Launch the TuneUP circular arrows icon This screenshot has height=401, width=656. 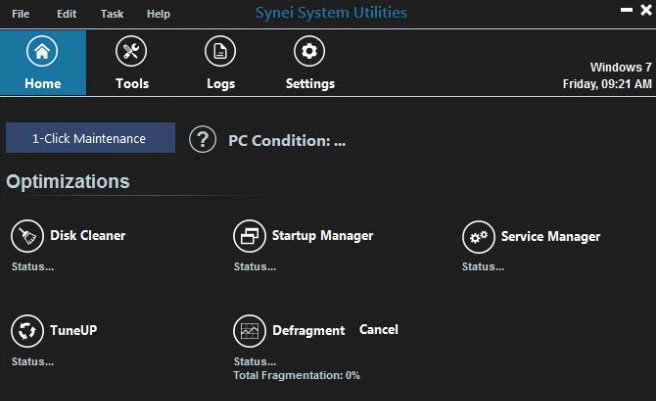coord(26,331)
